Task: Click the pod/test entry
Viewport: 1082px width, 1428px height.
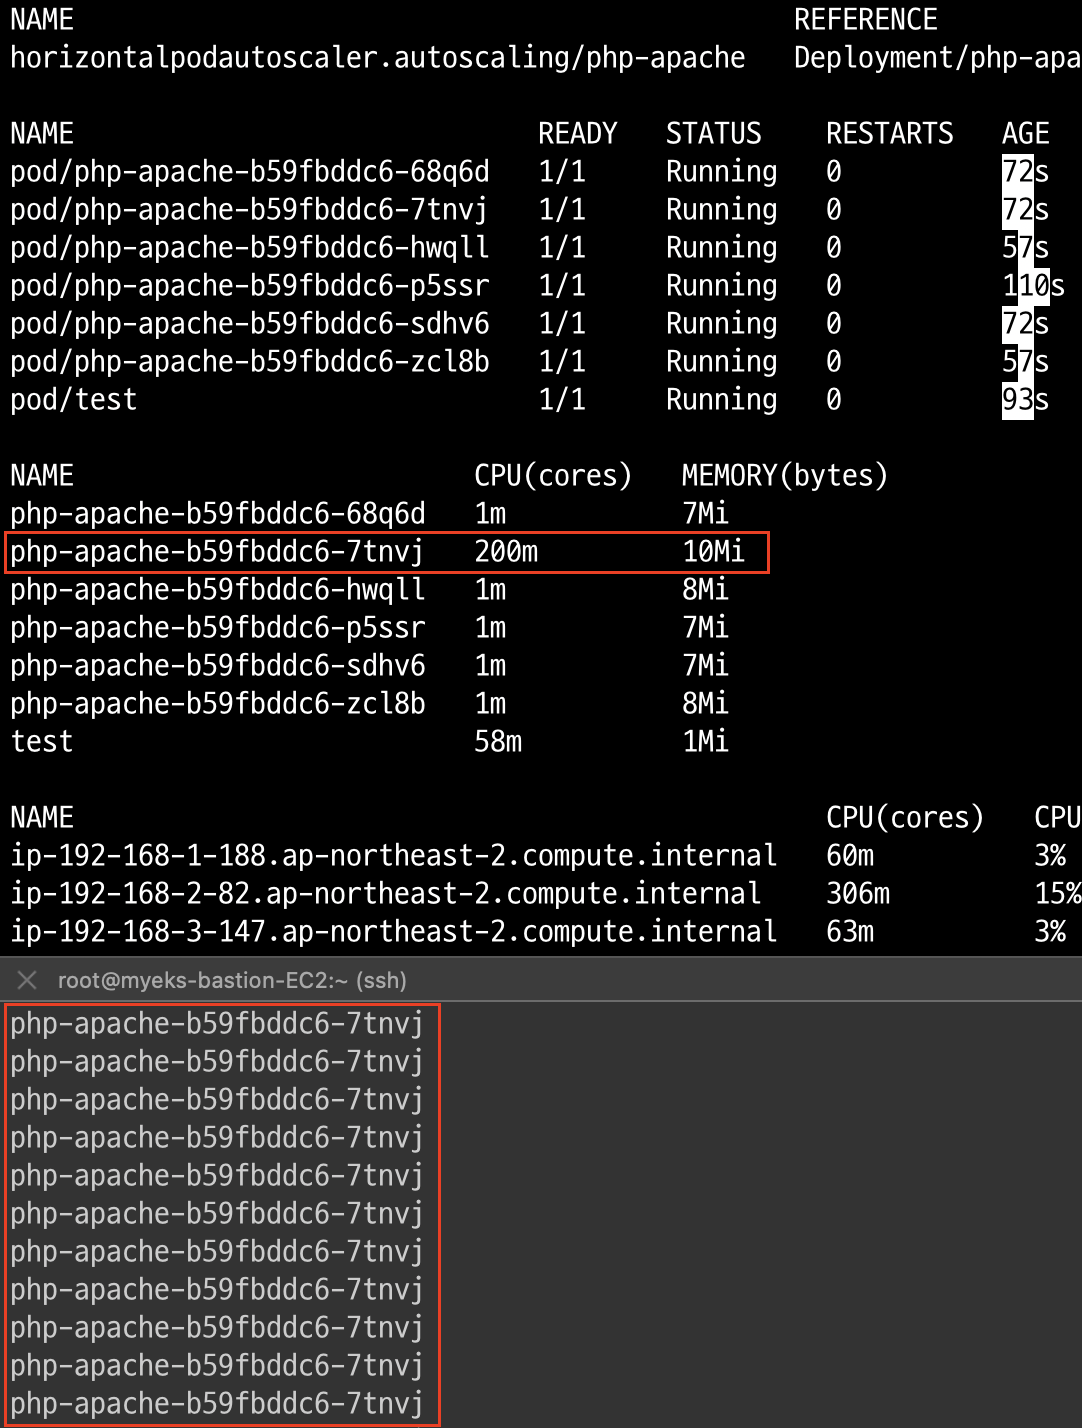Action: [73, 400]
